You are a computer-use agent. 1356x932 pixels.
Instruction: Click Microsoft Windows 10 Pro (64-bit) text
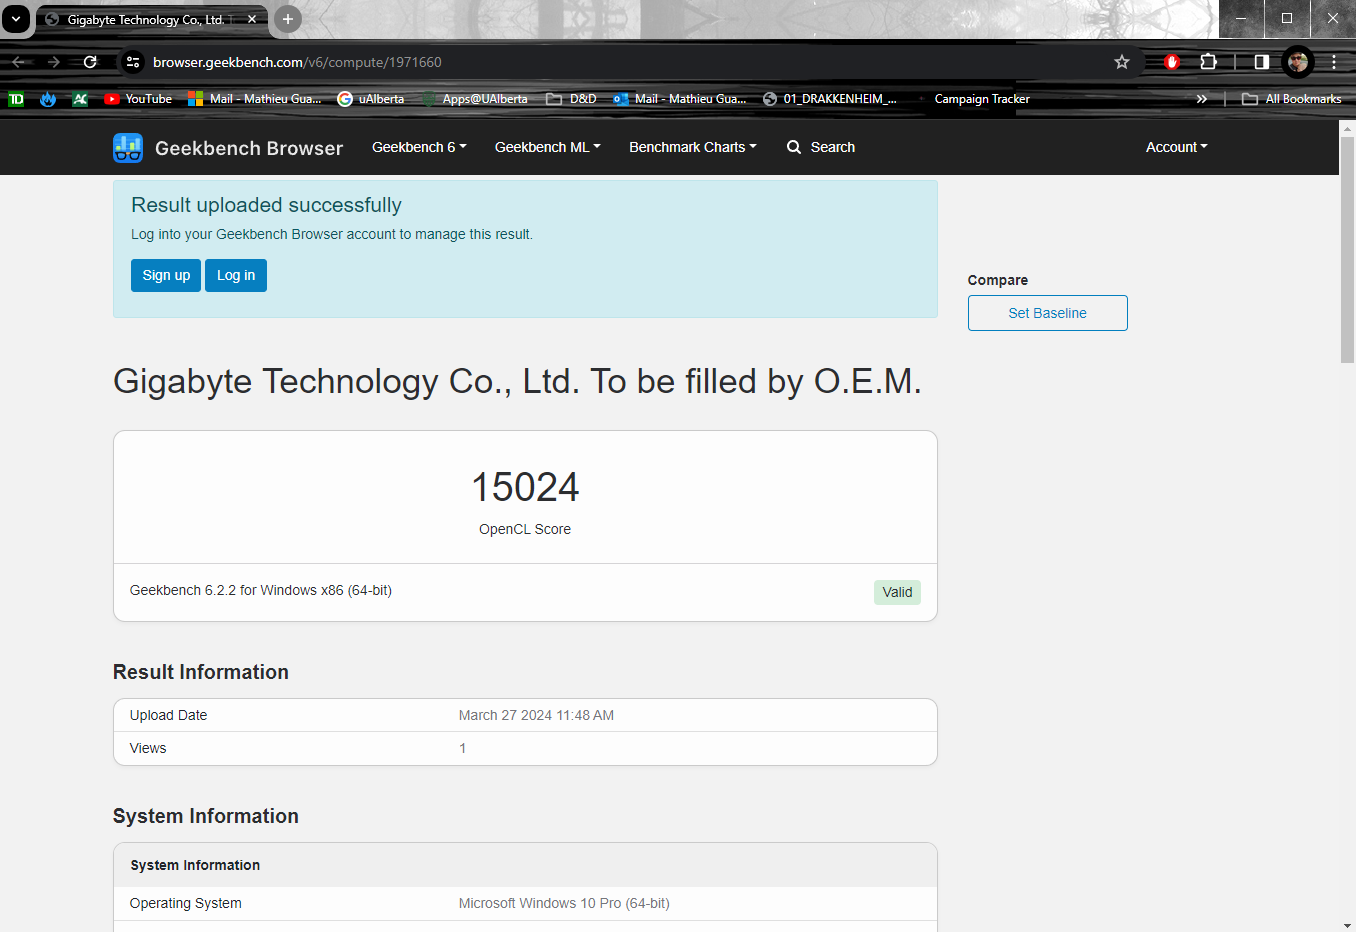[x=564, y=903]
